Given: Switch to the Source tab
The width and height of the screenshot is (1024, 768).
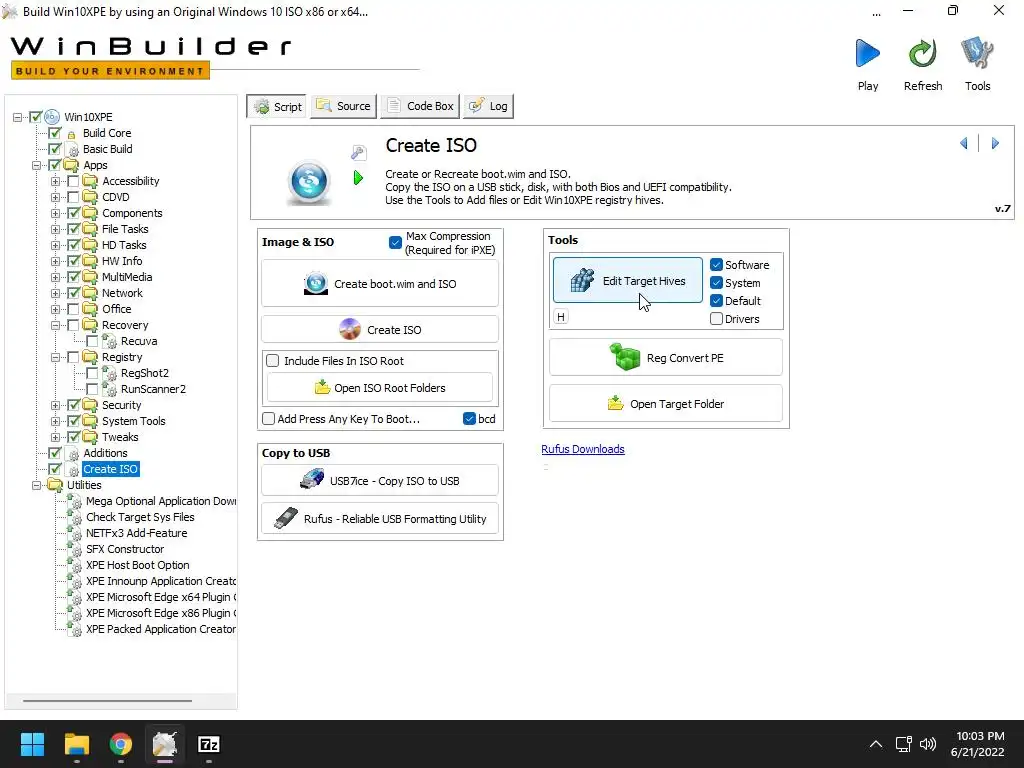Looking at the screenshot, I should [x=344, y=106].
